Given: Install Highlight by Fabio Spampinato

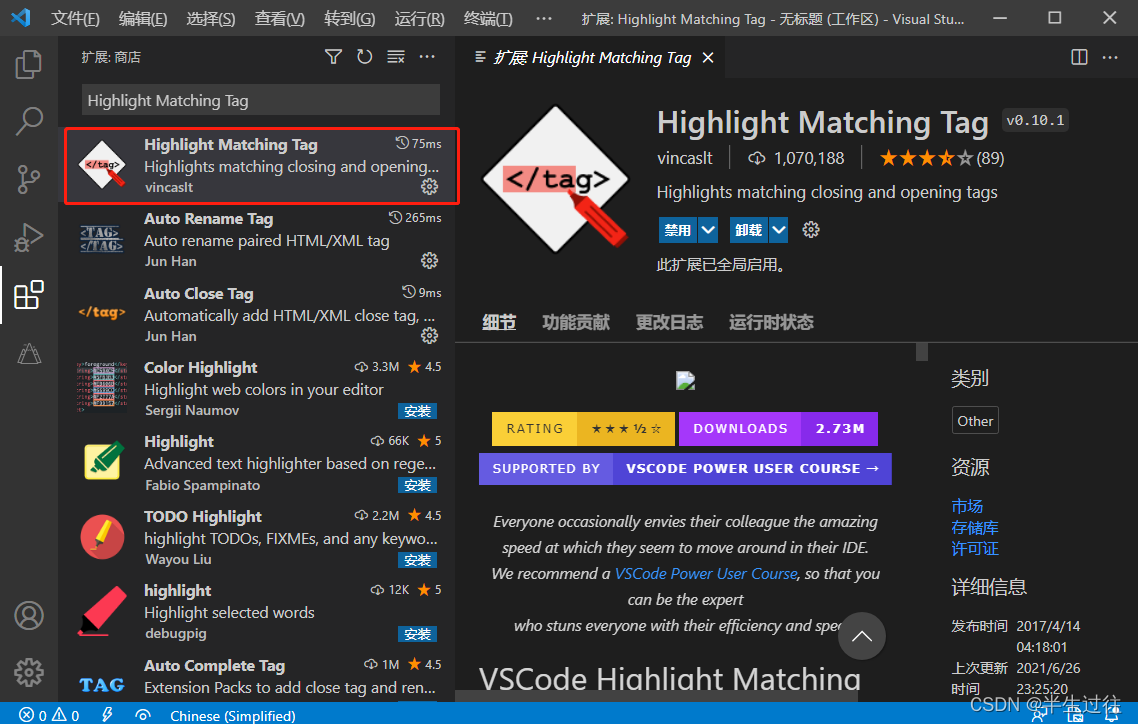Looking at the screenshot, I should (x=417, y=485).
